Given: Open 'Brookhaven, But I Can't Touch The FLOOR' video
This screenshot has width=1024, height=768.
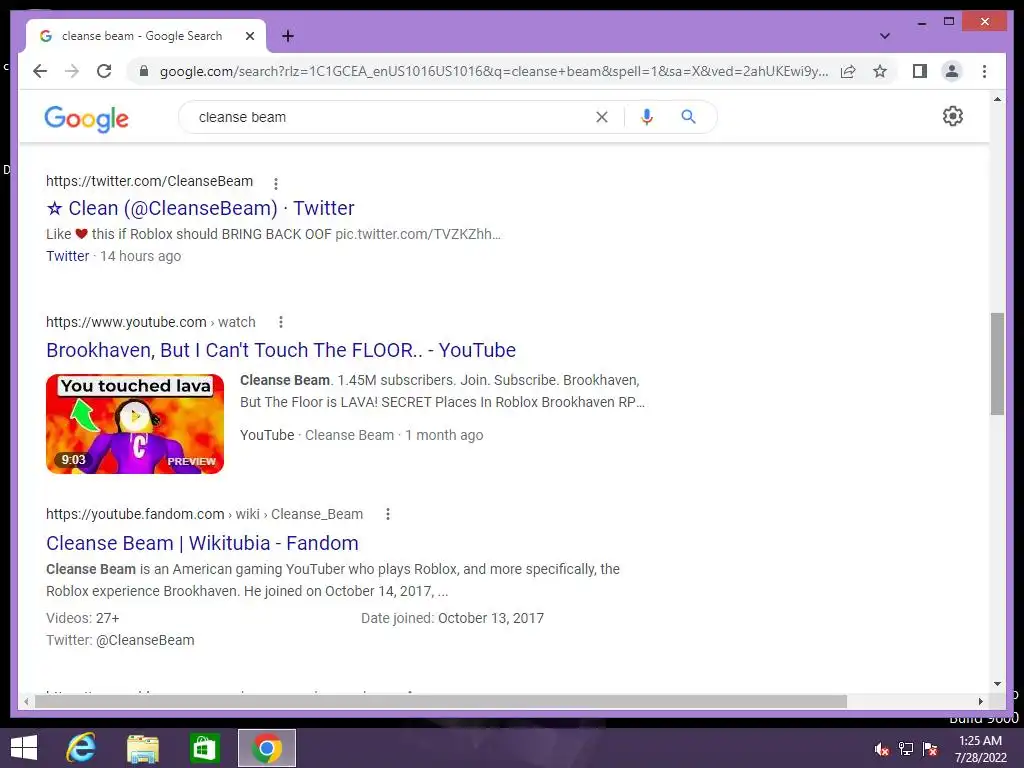Looking at the screenshot, I should click(281, 350).
